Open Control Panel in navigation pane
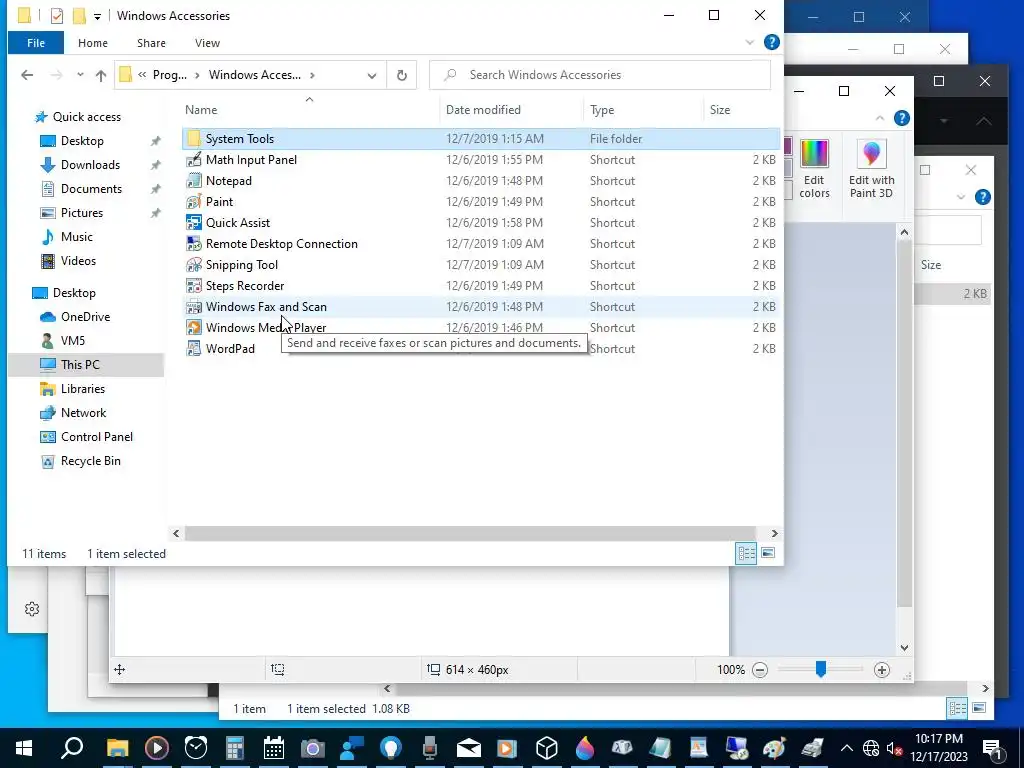This screenshot has height=768, width=1024. click(97, 437)
